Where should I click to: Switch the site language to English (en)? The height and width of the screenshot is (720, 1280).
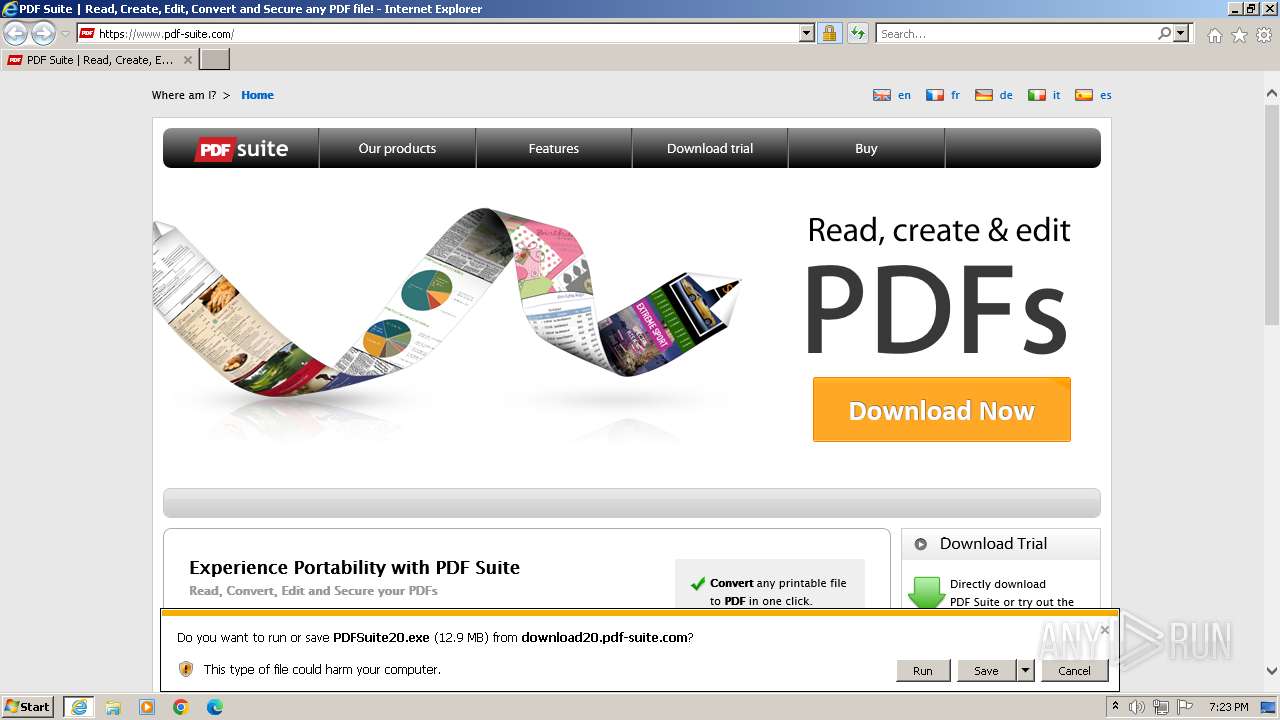904,95
